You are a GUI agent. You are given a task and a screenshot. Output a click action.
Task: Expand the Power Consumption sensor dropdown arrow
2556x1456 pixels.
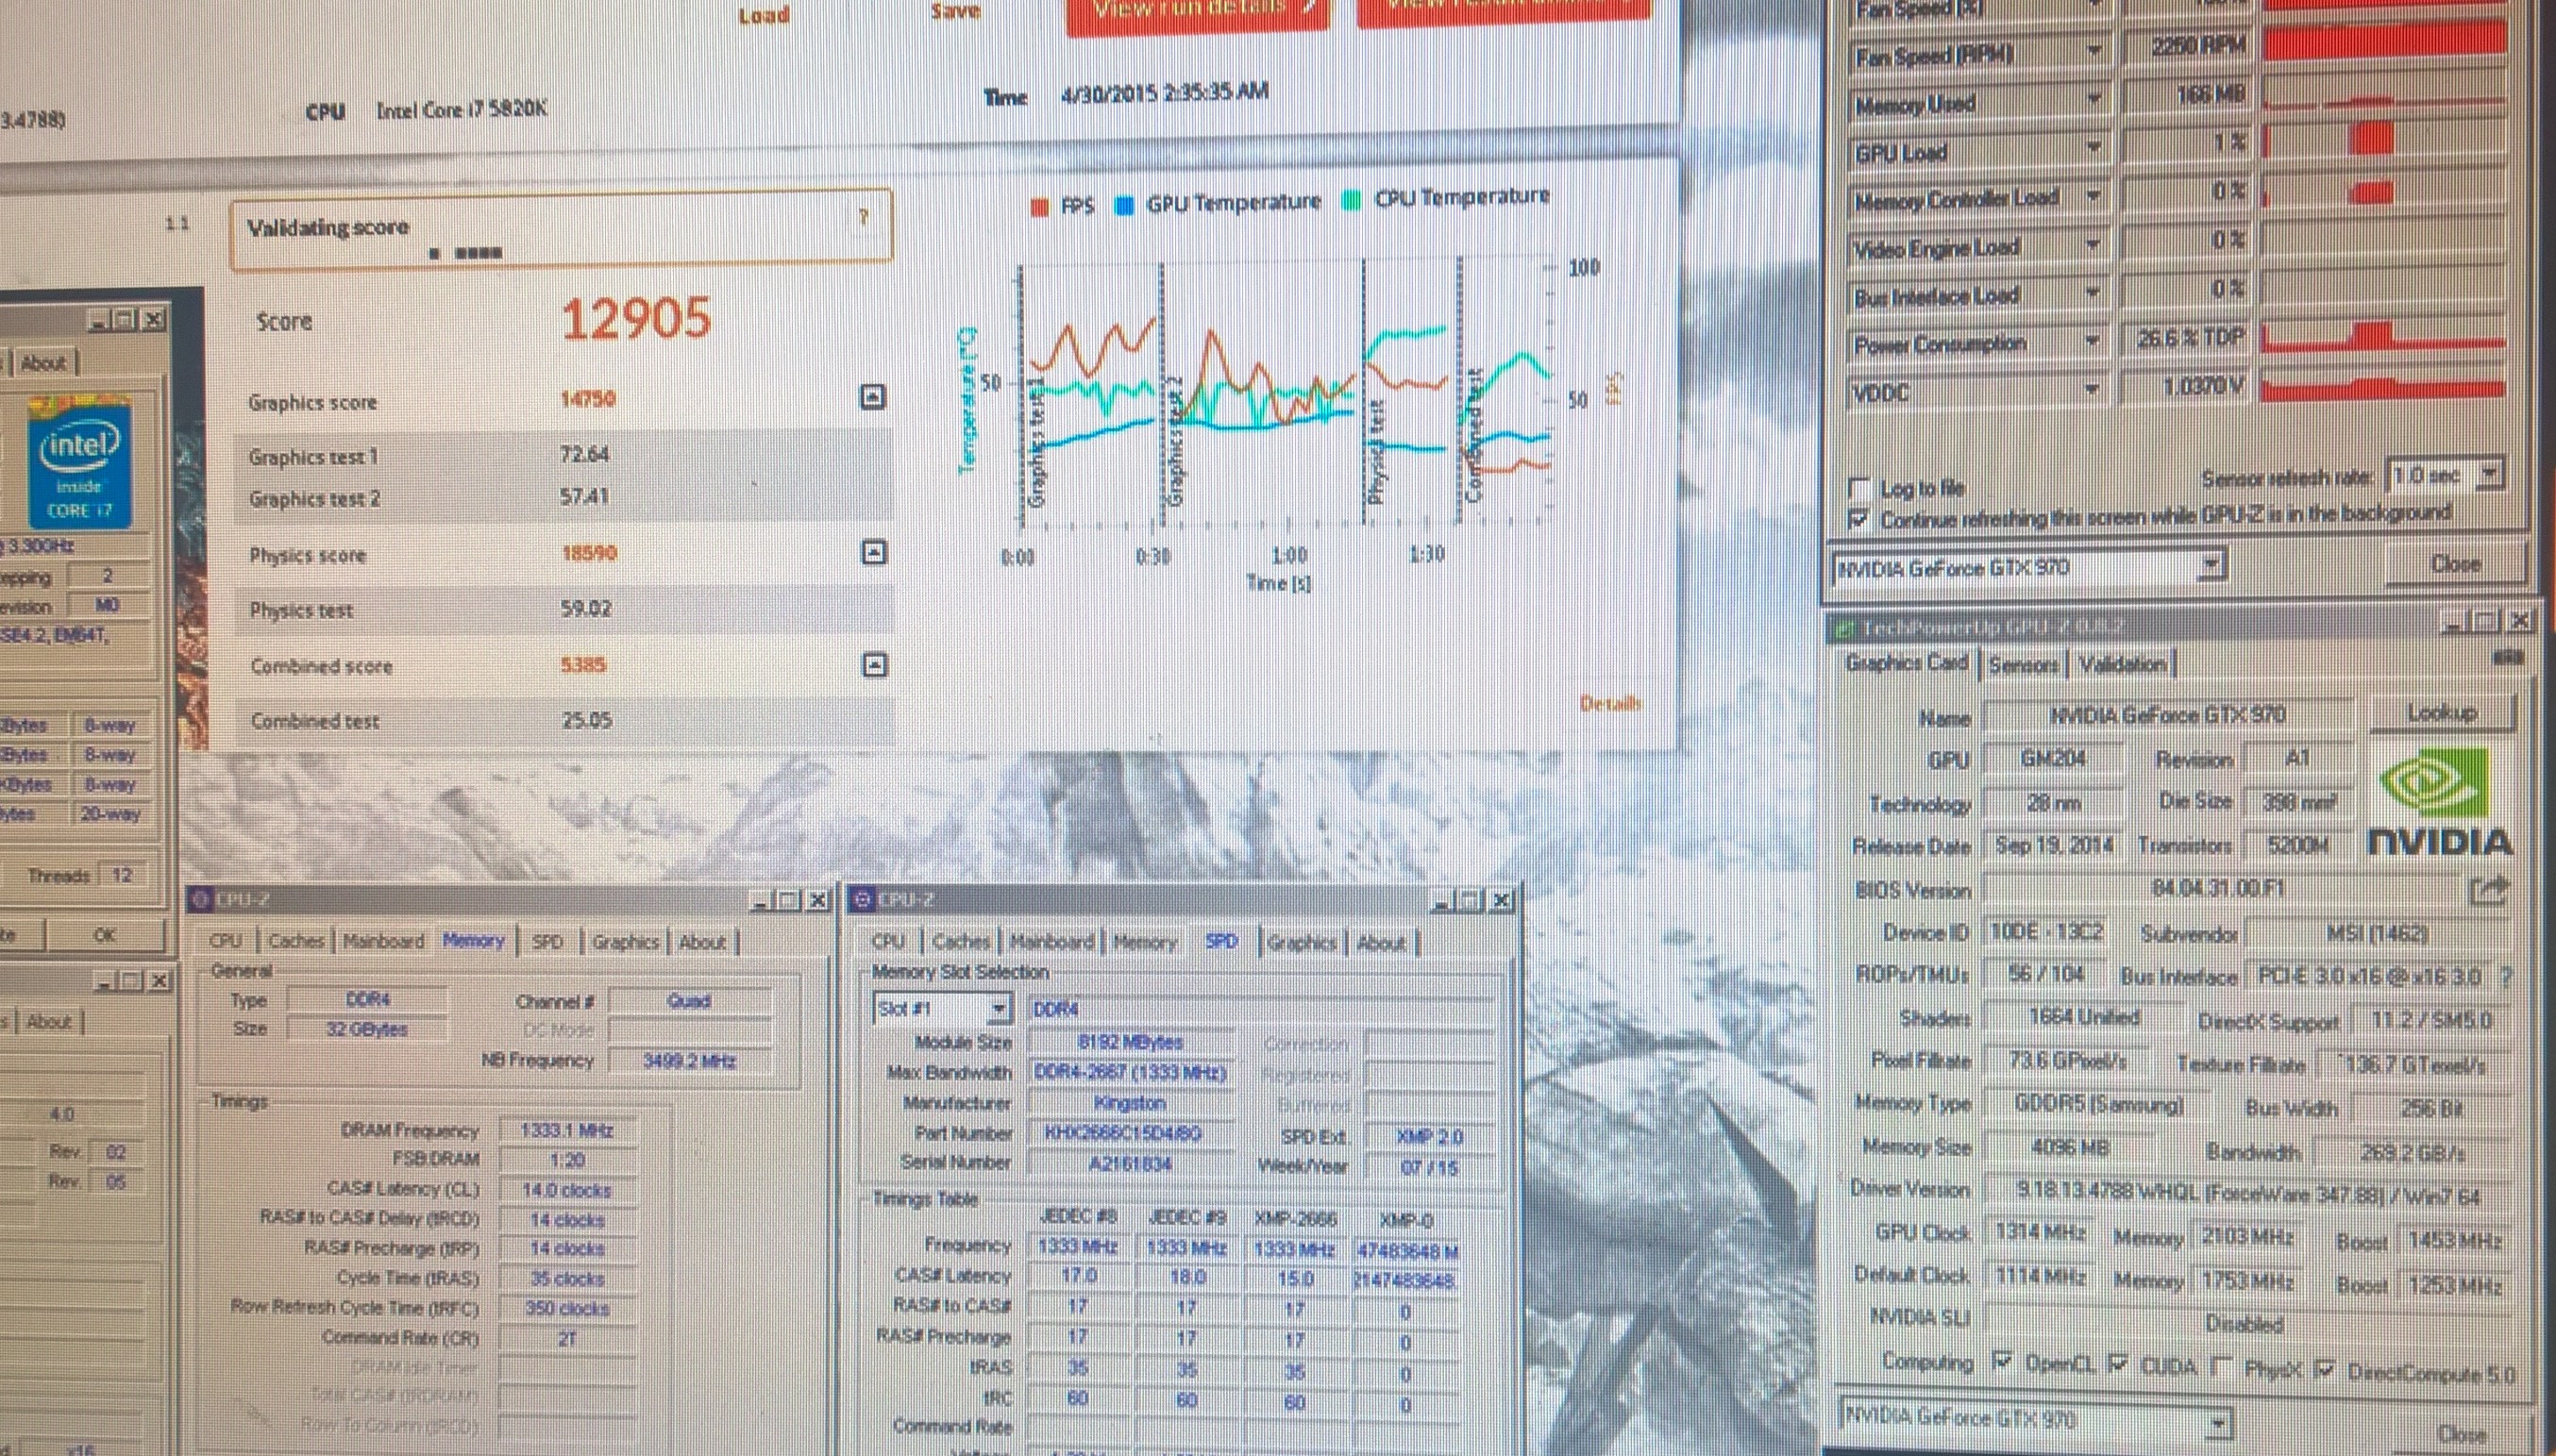click(2092, 342)
